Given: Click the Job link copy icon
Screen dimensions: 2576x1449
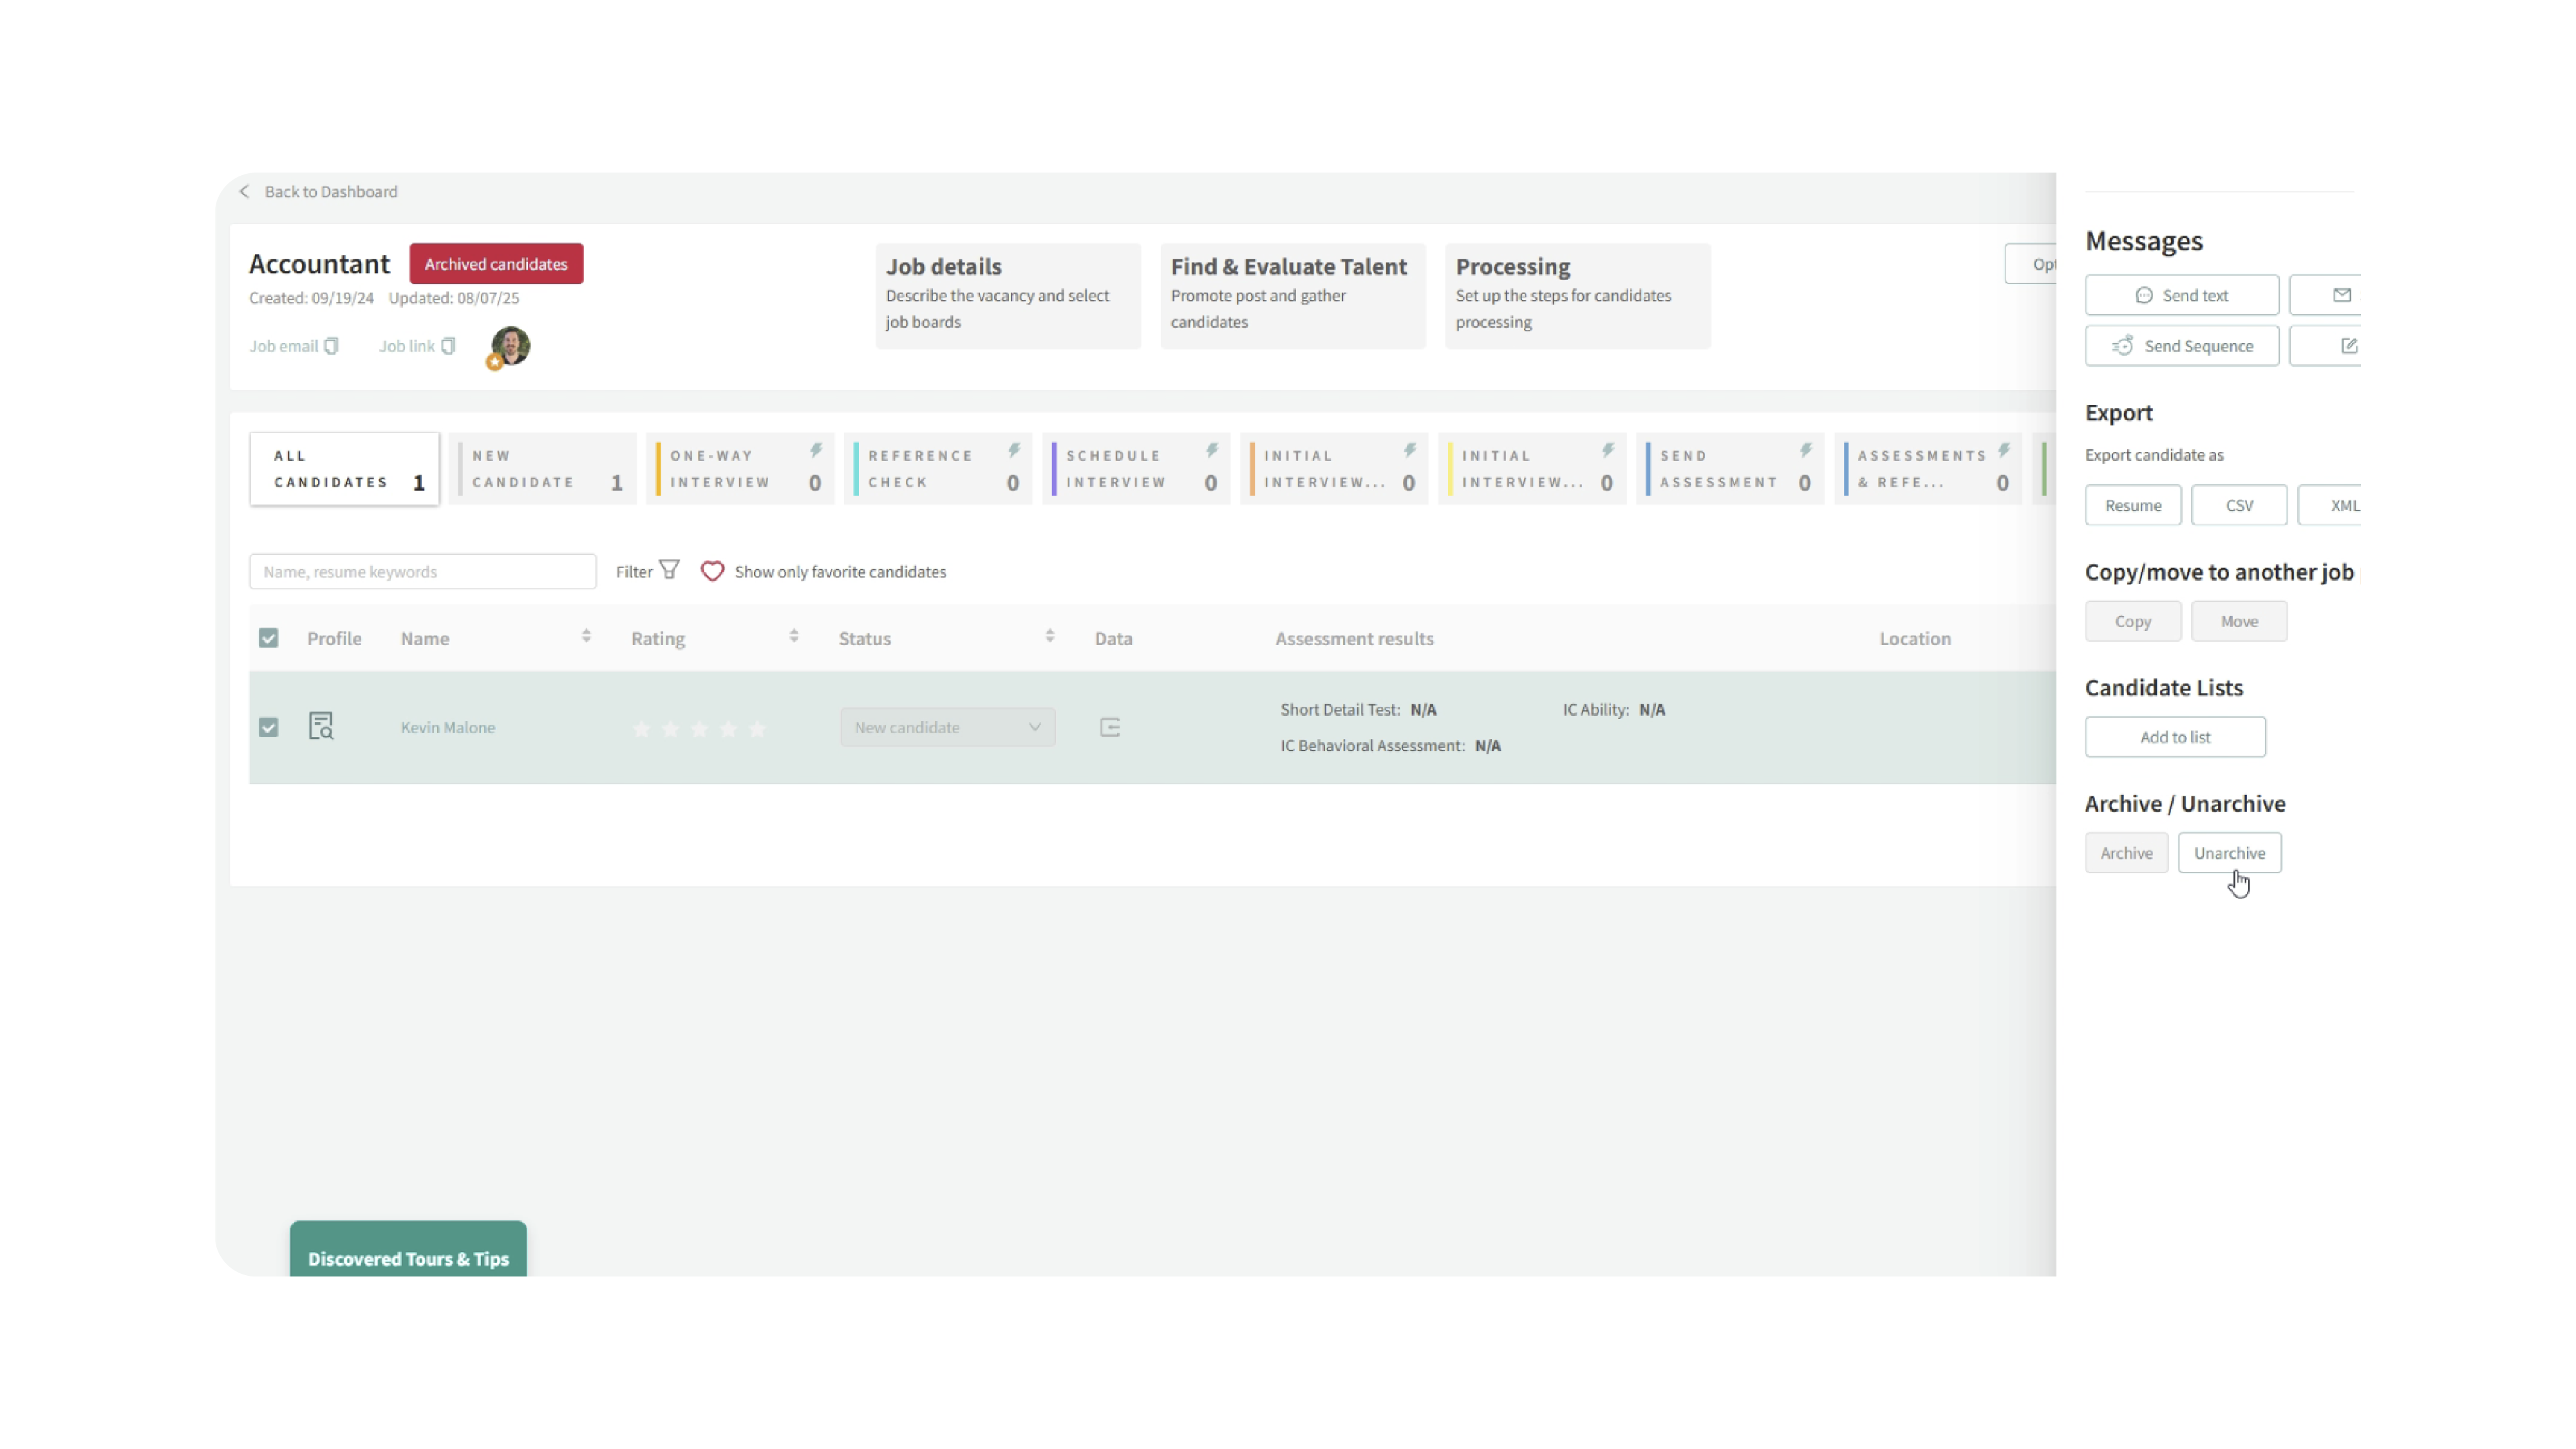Looking at the screenshot, I should [x=448, y=346].
